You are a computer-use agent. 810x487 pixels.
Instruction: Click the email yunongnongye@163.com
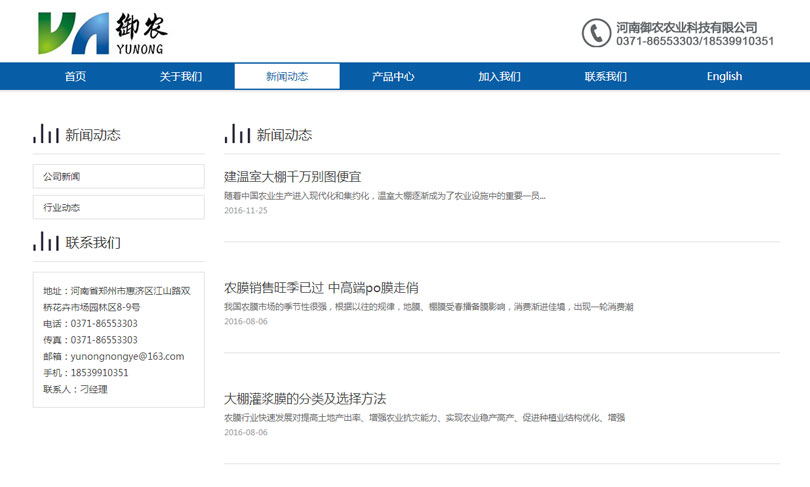tap(127, 356)
